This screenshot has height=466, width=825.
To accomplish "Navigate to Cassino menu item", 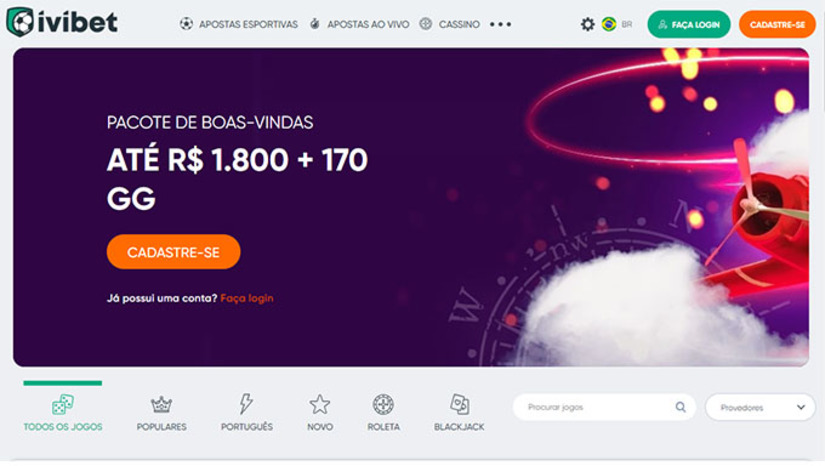I will click(x=450, y=24).
